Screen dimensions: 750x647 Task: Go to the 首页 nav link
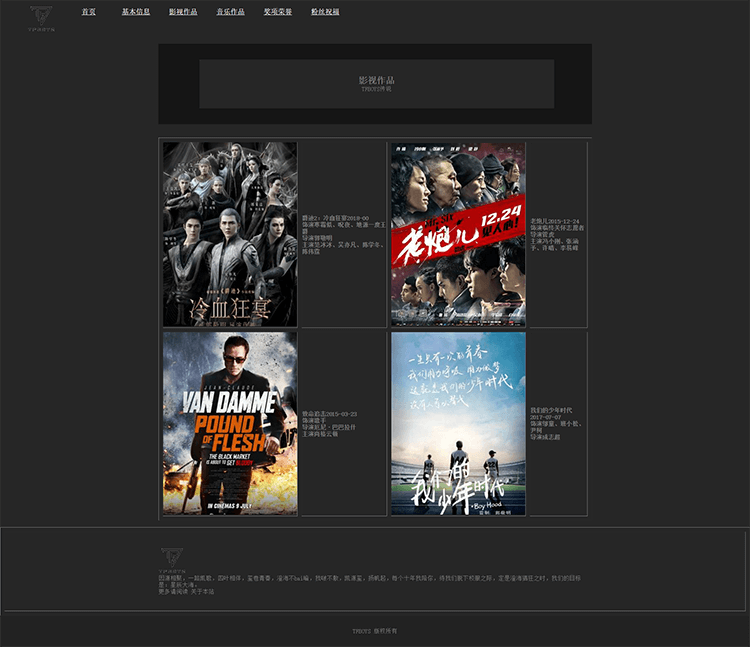click(88, 12)
